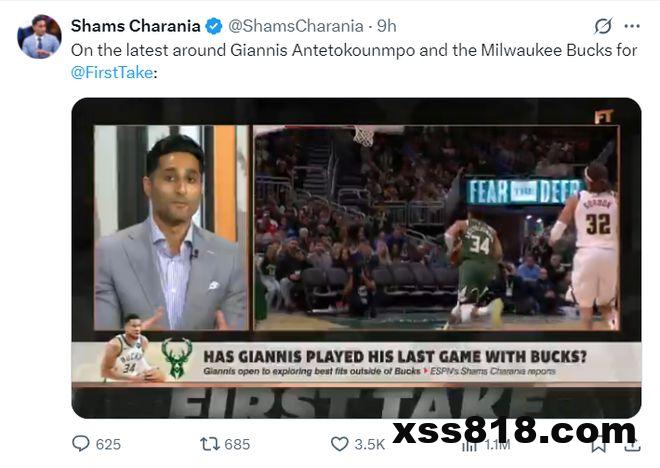Open the @FirstTake mention link
660x468 pixels.
tap(112, 72)
